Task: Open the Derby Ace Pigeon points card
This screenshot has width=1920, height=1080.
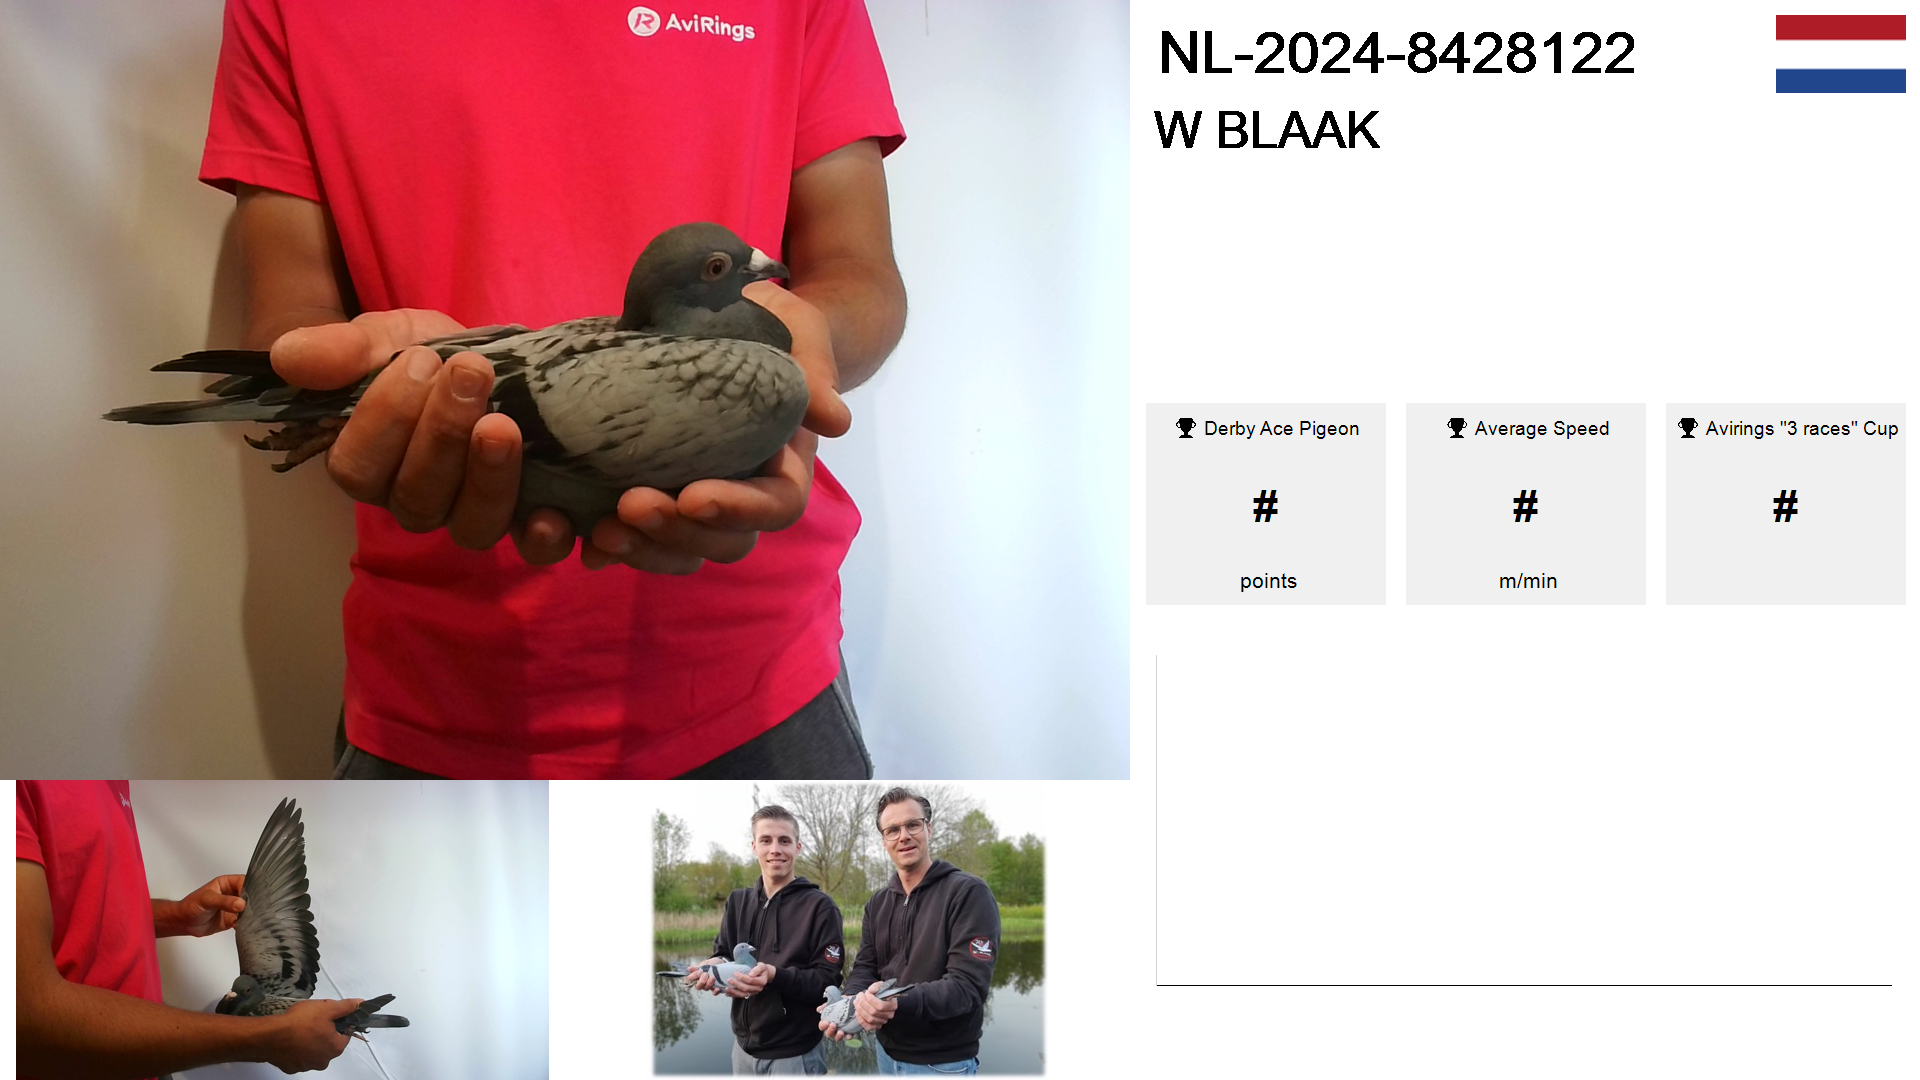Action: click(1266, 504)
